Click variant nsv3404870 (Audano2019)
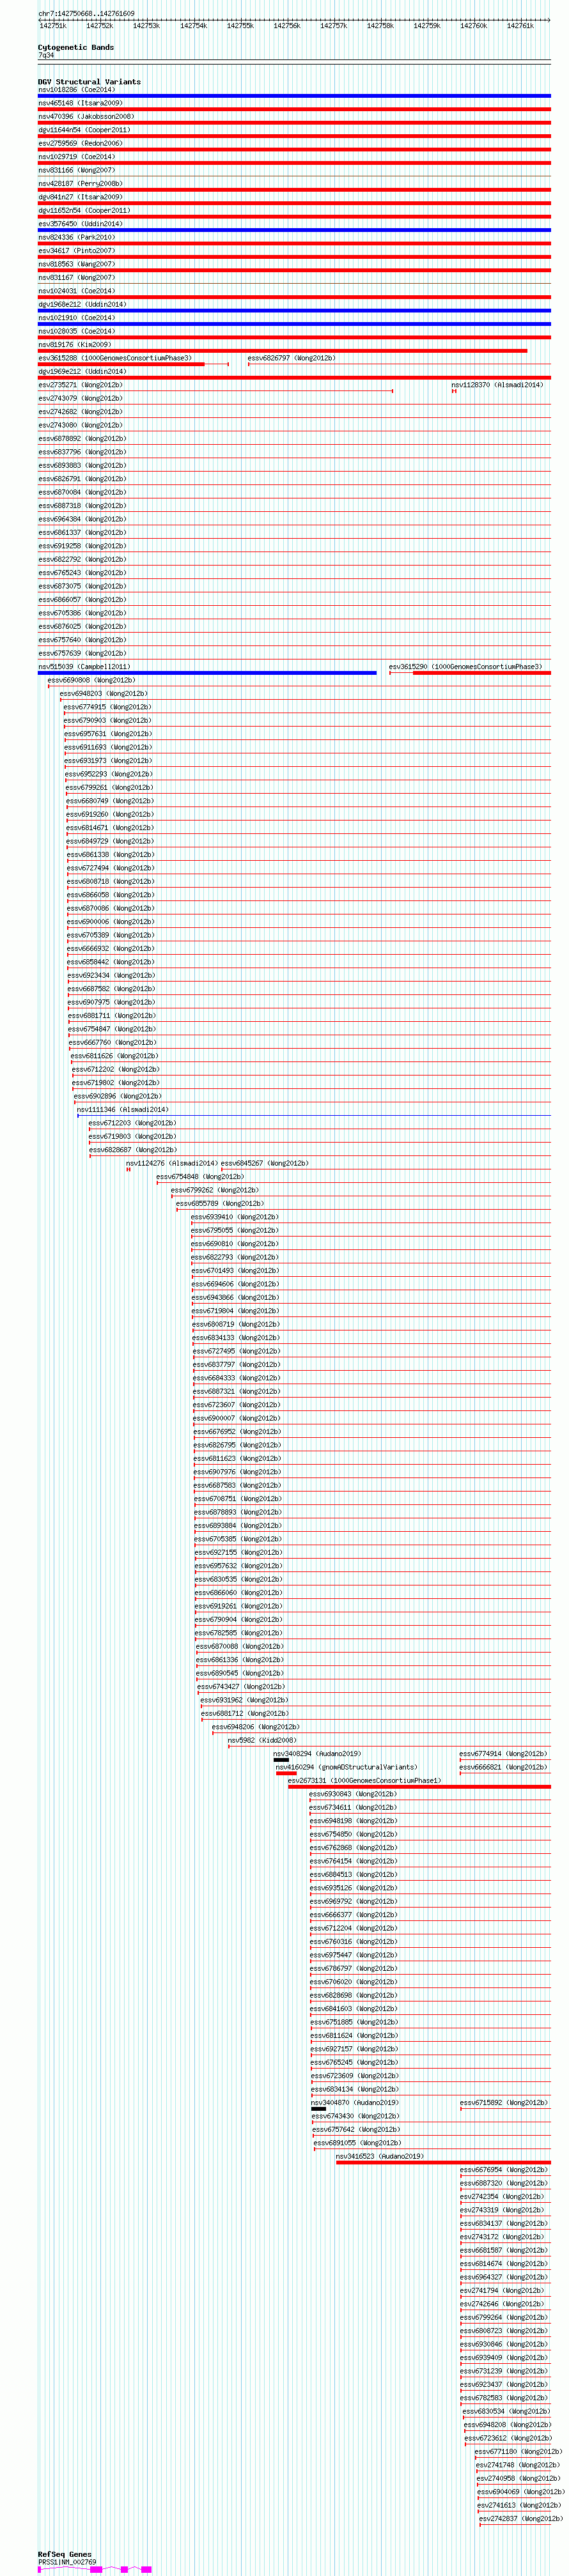 tap(354, 2103)
